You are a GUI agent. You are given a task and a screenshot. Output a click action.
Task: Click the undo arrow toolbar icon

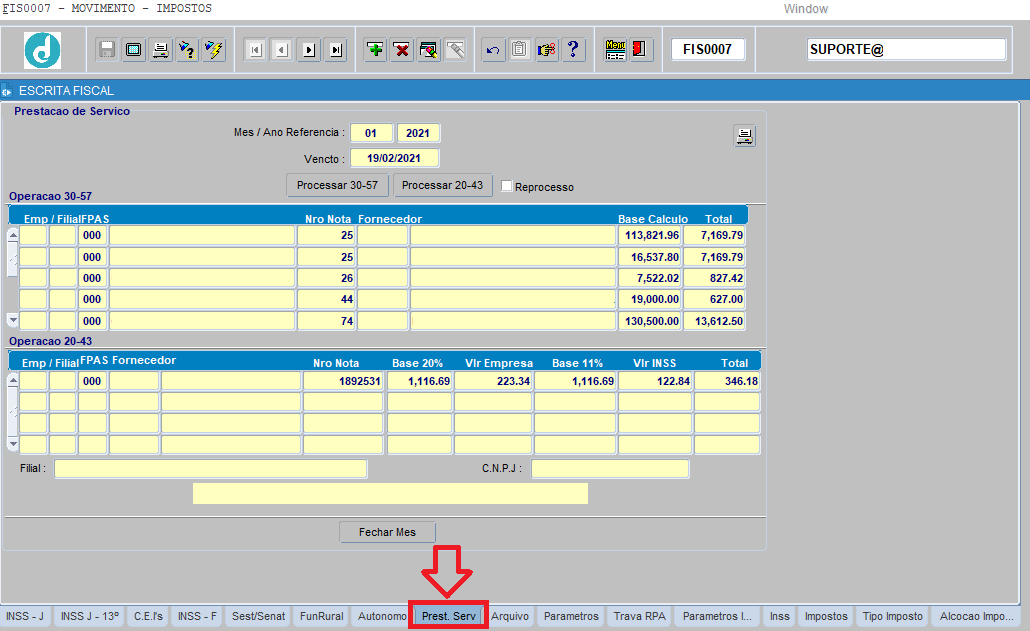tap(492, 49)
